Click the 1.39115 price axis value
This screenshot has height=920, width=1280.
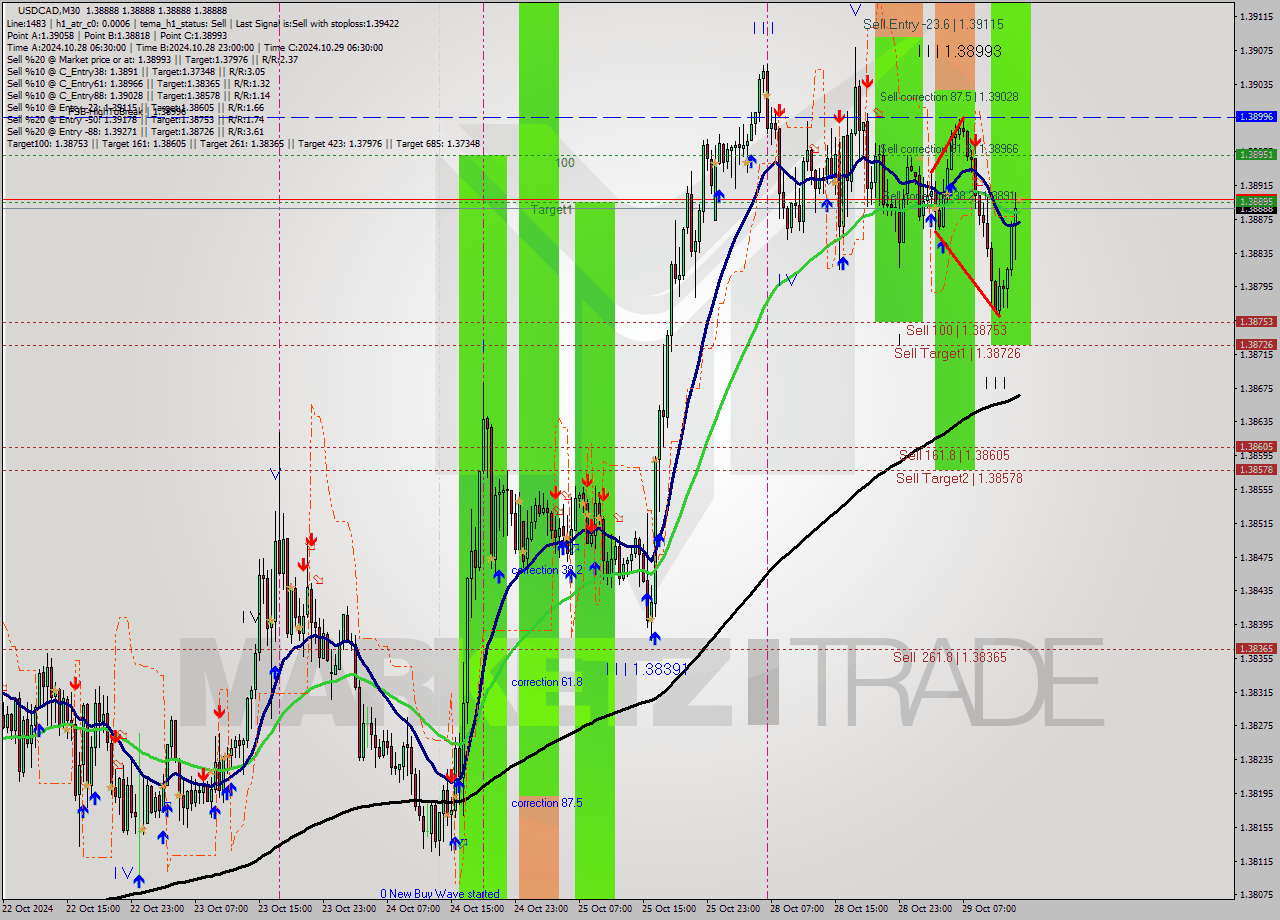tap(1255, 17)
